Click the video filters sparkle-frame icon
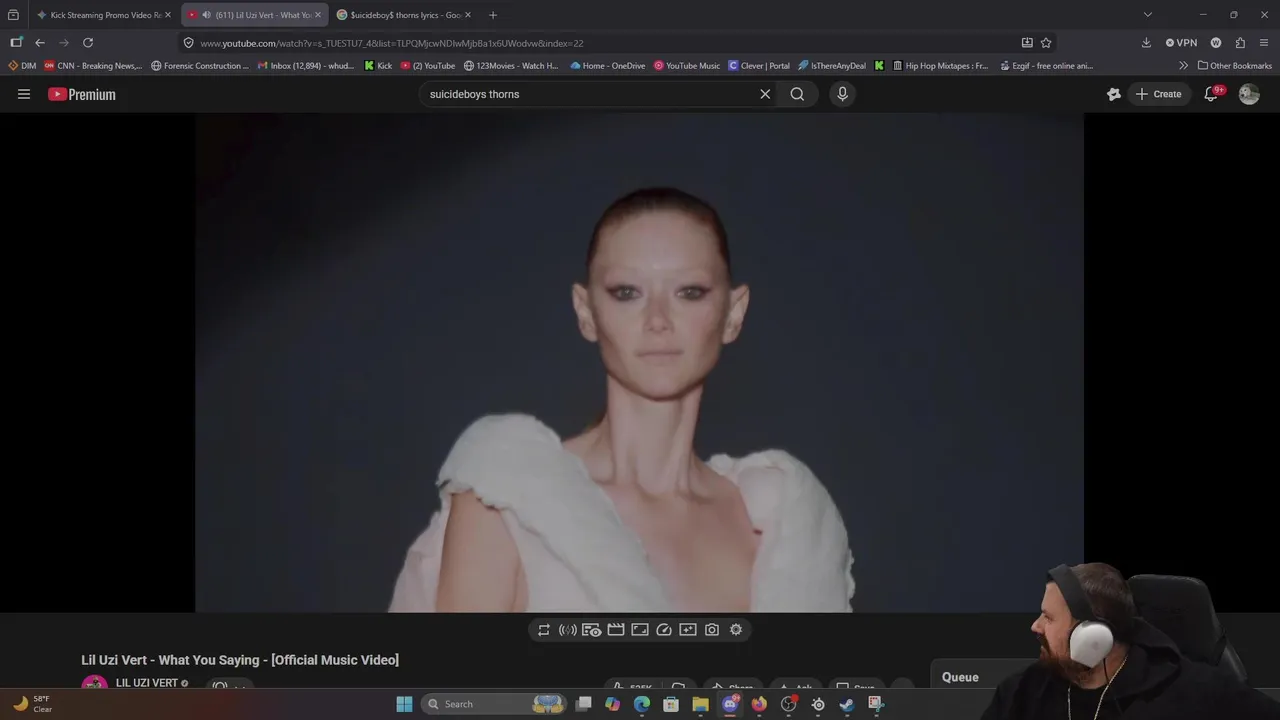Screen dimensions: 1280x720 pyautogui.click(x=688, y=630)
